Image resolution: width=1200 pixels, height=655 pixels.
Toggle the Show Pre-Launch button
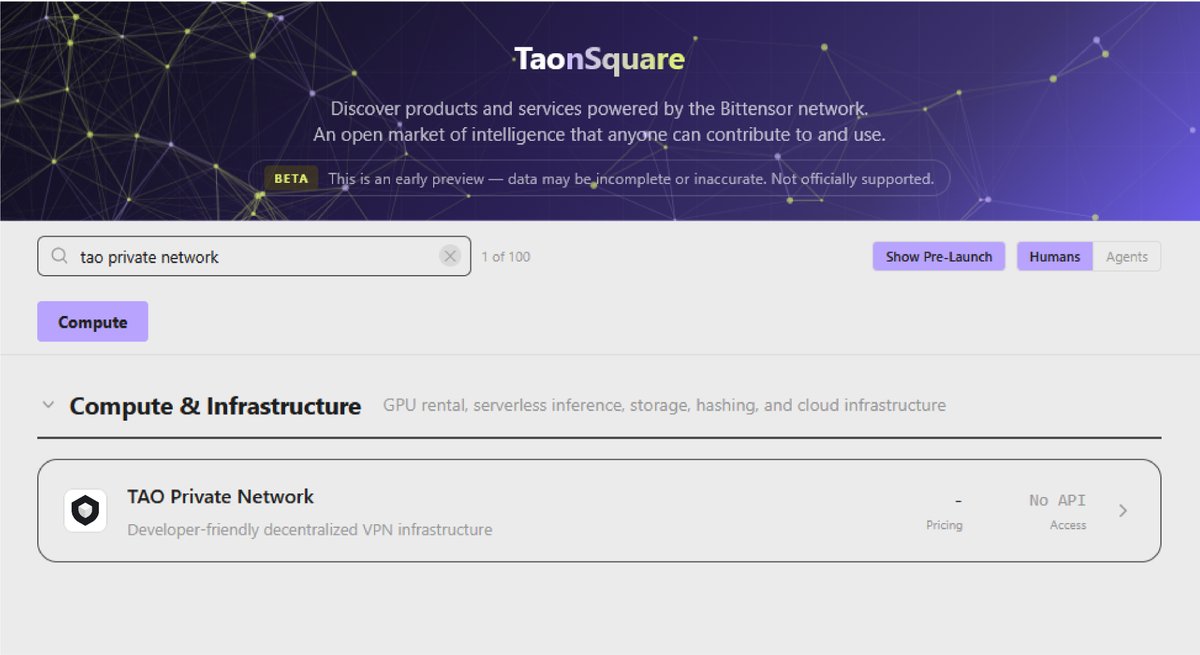click(939, 256)
